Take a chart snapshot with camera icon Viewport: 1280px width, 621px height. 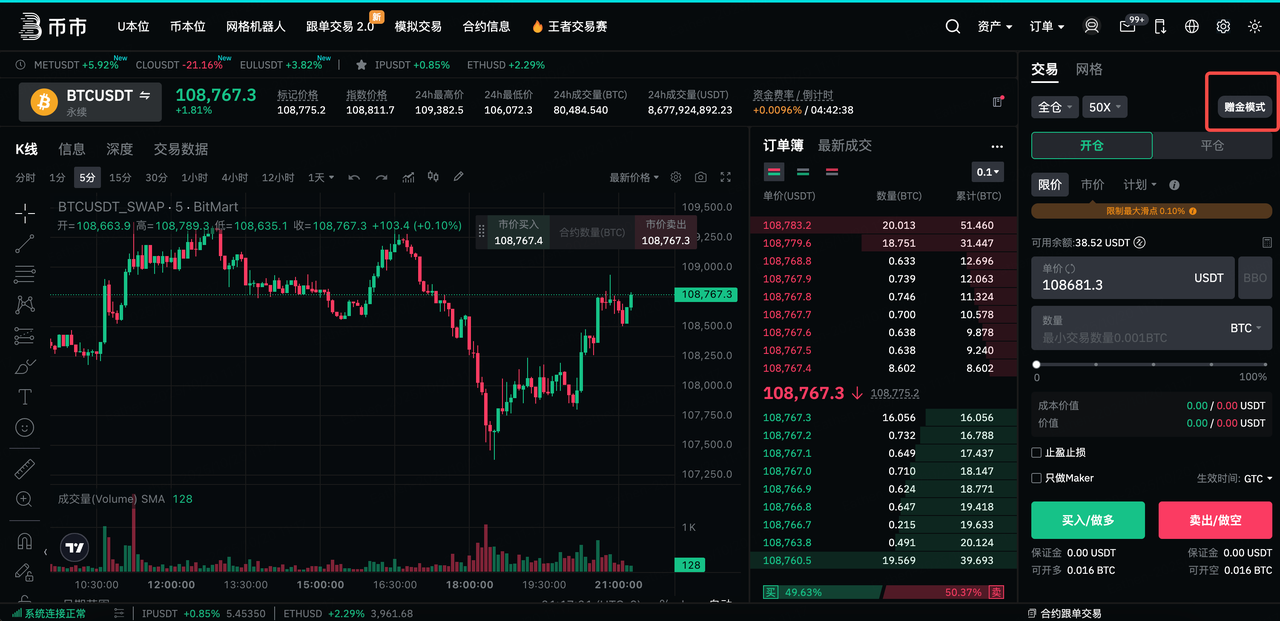pyautogui.click(x=701, y=177)
